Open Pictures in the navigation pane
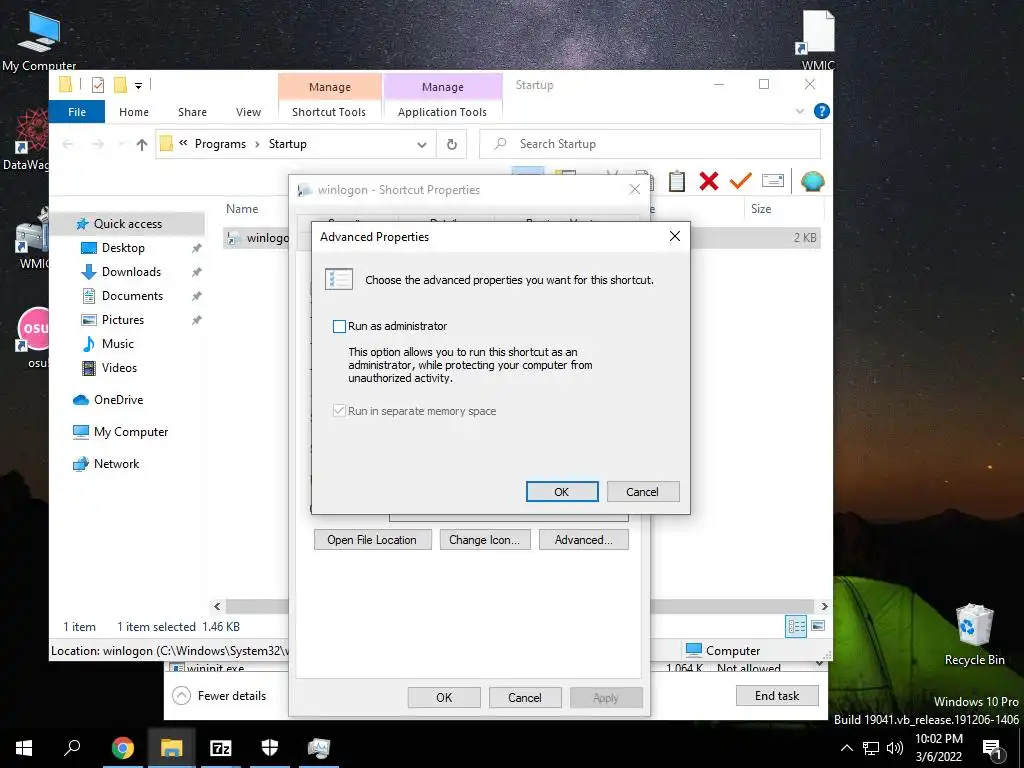The height and width of the screenshot is (768, 1024). [123, 320]
